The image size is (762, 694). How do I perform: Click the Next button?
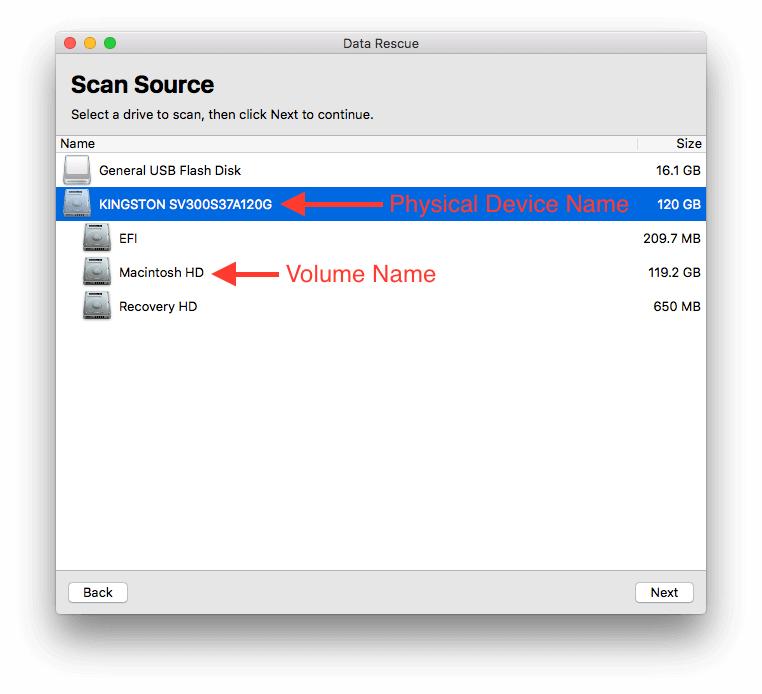coord(664,592)
